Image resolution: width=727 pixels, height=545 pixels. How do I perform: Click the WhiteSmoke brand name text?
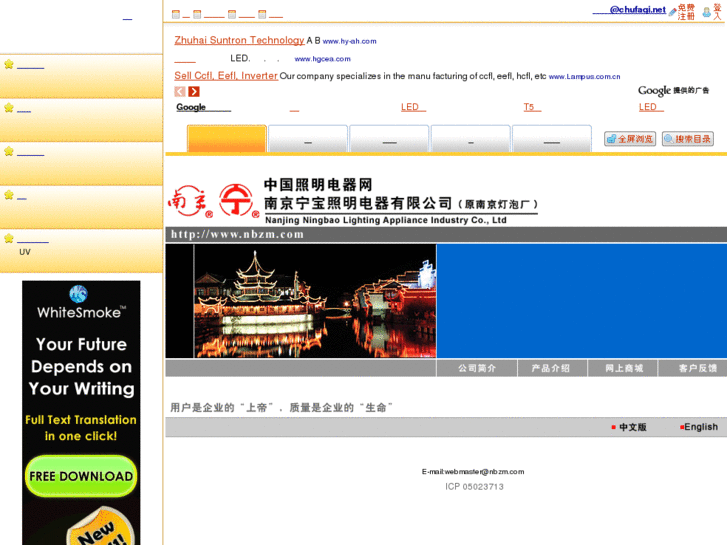point(82,312)
